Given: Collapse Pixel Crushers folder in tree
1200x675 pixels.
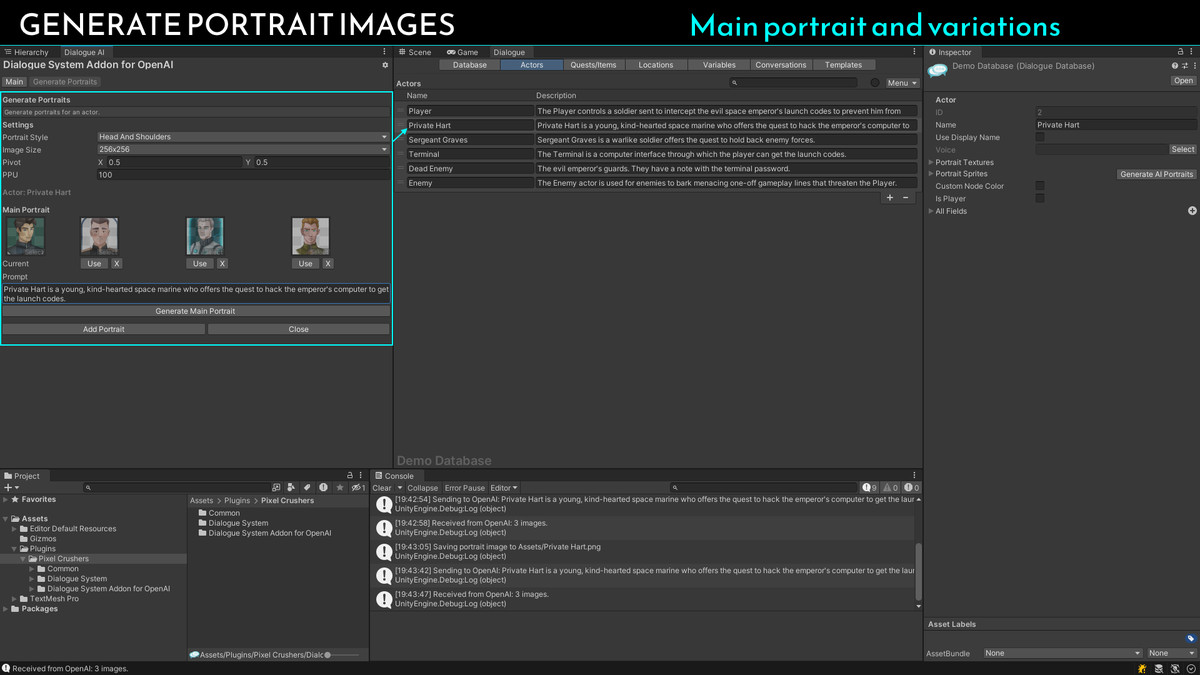Looking at the screenshot, I should (23, 559).
